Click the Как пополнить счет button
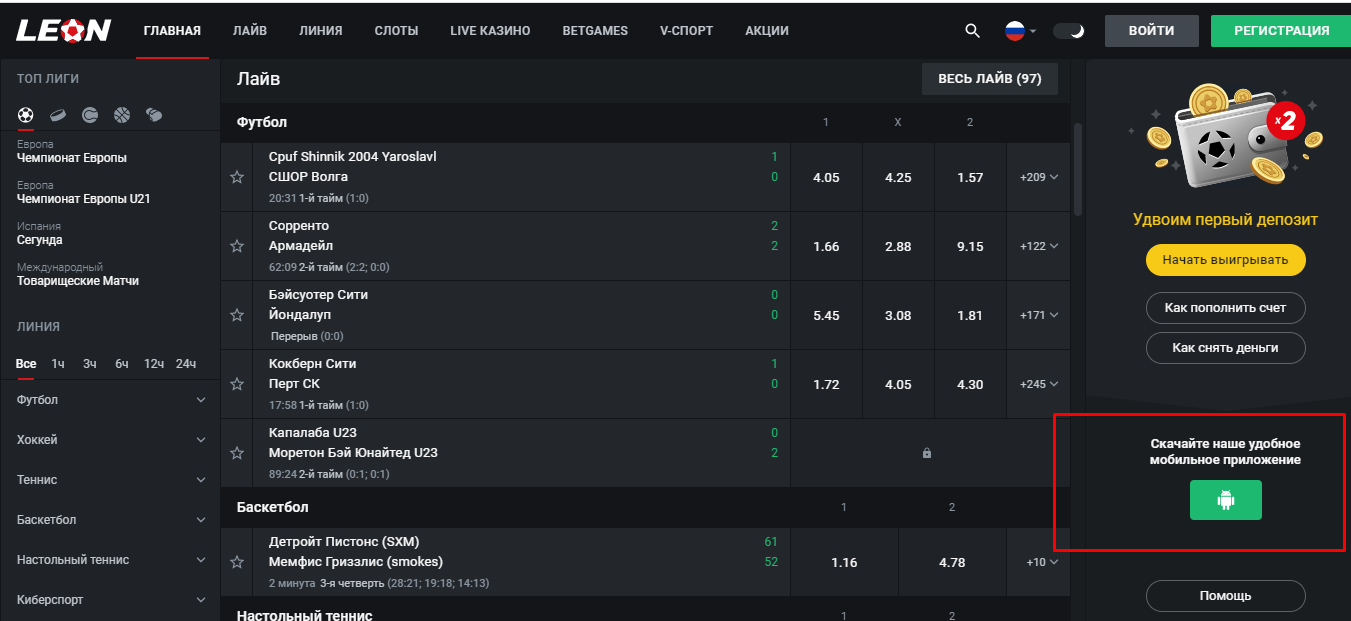This screenshot has width=1351, height=621. coord(1226,308)
